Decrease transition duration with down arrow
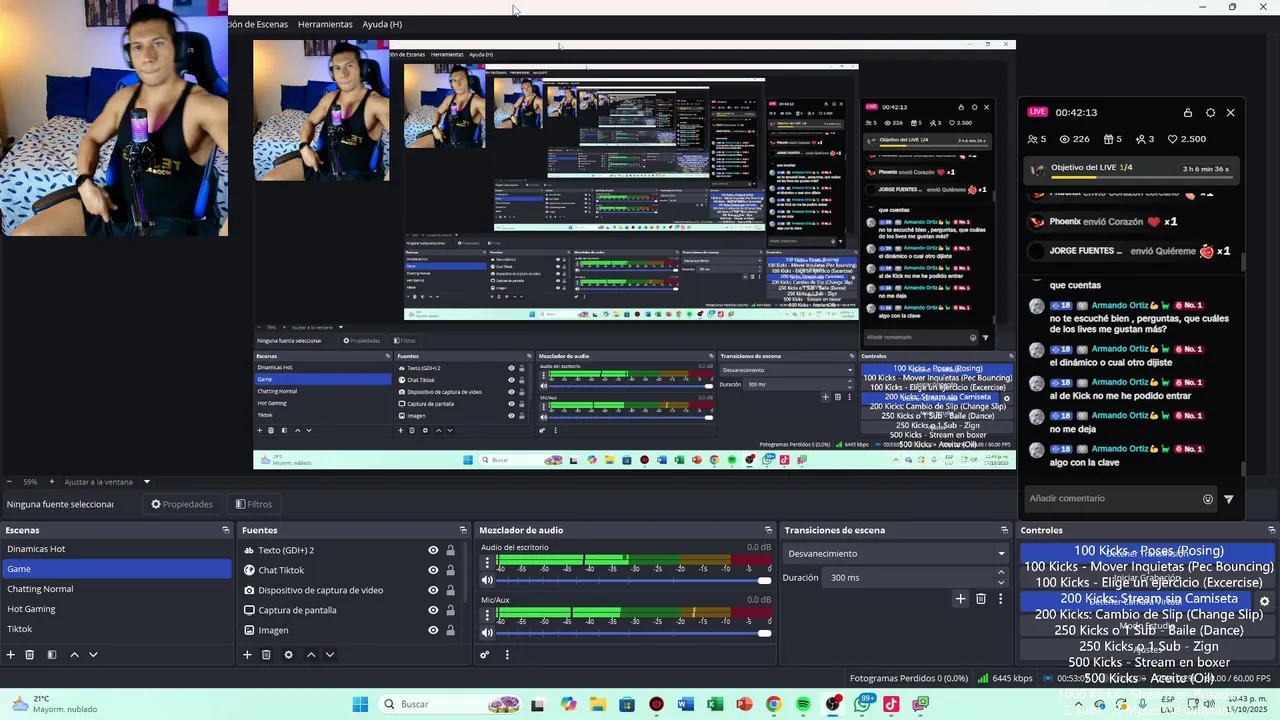This screenshot has width=1280, height=720. [x=1001, y=582]
